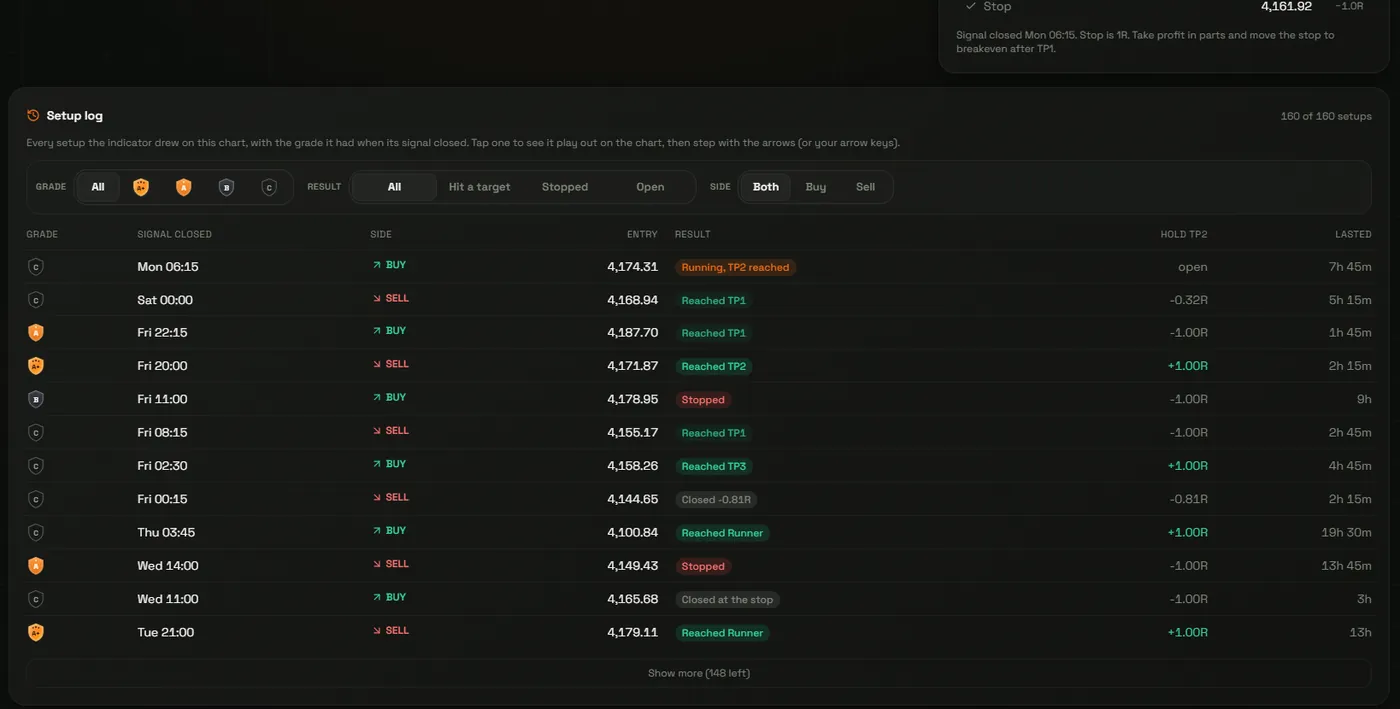Click the 'Closed at the stop' result badge
This screenshot has height=709, width=1400.
(727, 600)
